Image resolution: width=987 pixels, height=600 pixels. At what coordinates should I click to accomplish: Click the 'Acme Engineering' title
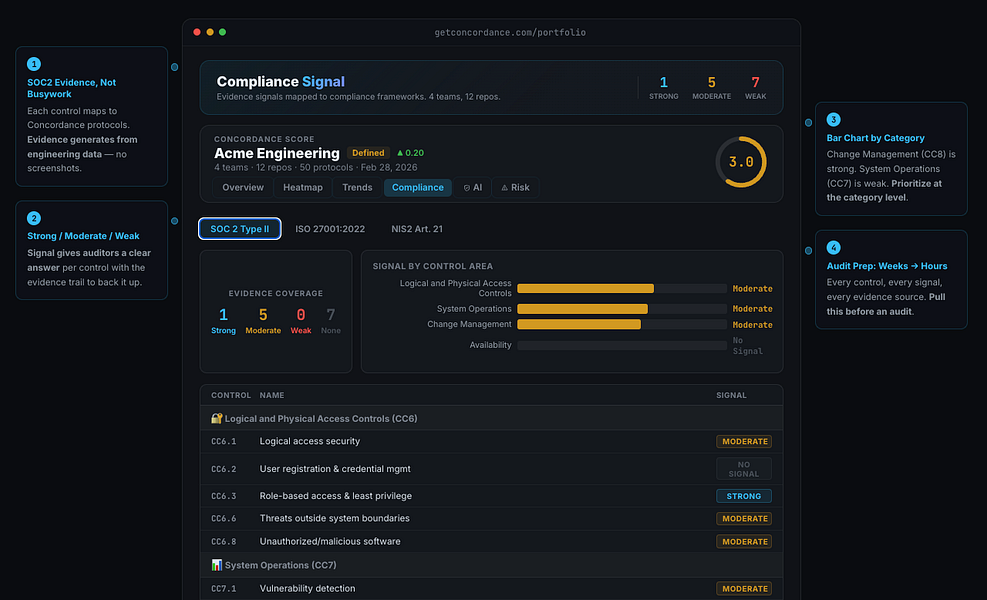pos(277,154)
